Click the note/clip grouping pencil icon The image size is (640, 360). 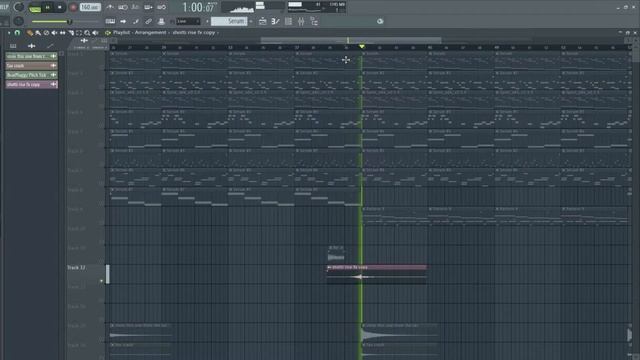136,21
